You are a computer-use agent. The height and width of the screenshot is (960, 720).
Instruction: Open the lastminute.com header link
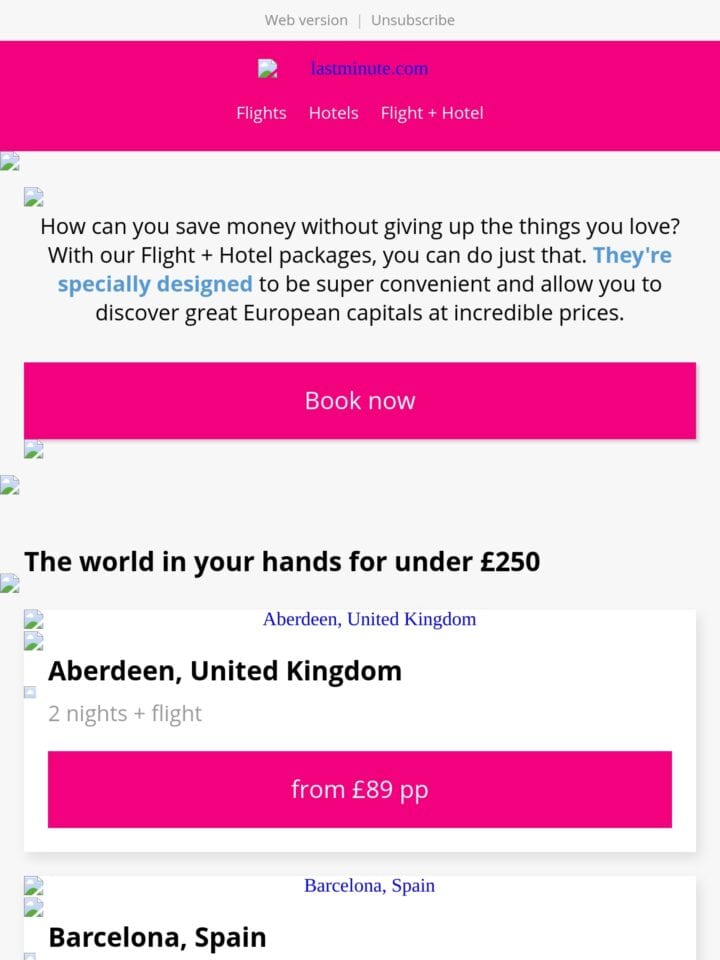(369, 68)
